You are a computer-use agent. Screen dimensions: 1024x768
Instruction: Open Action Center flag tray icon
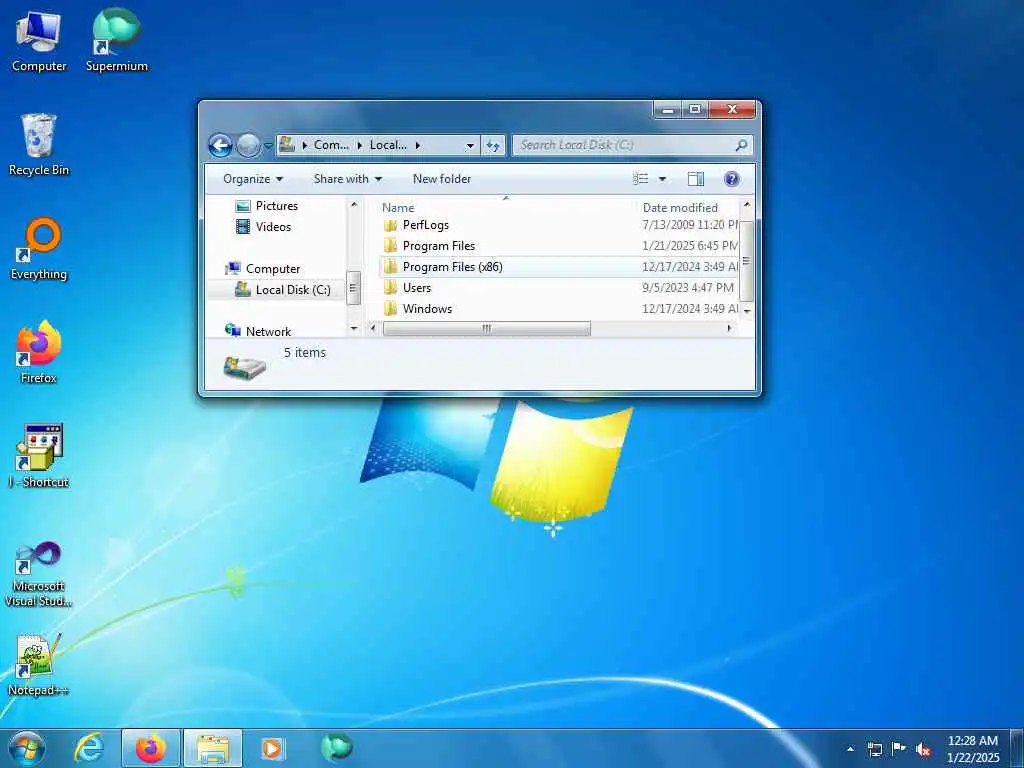[x=899, y=748]
